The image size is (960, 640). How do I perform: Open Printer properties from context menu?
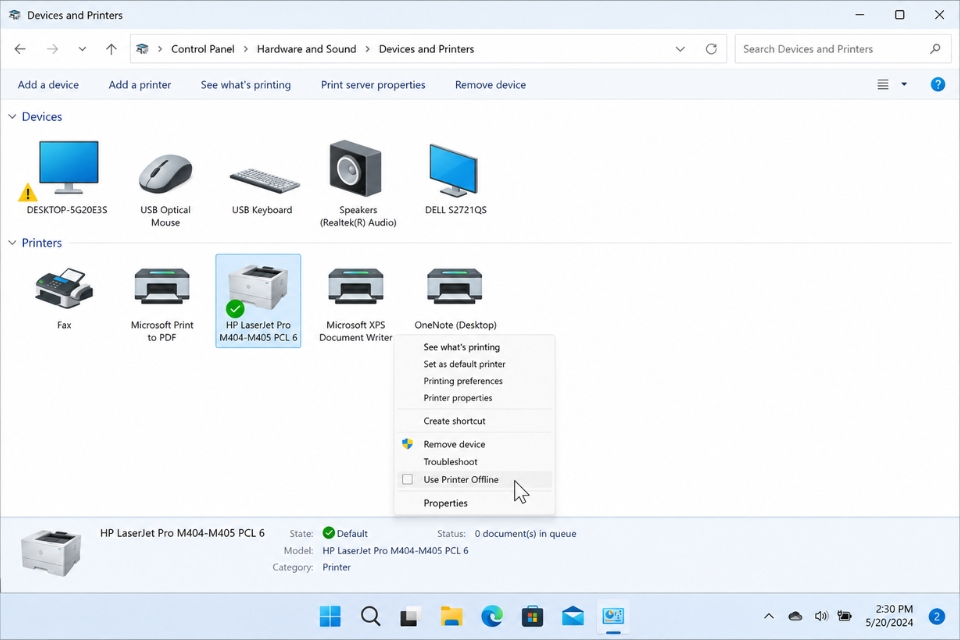point(457,398)
